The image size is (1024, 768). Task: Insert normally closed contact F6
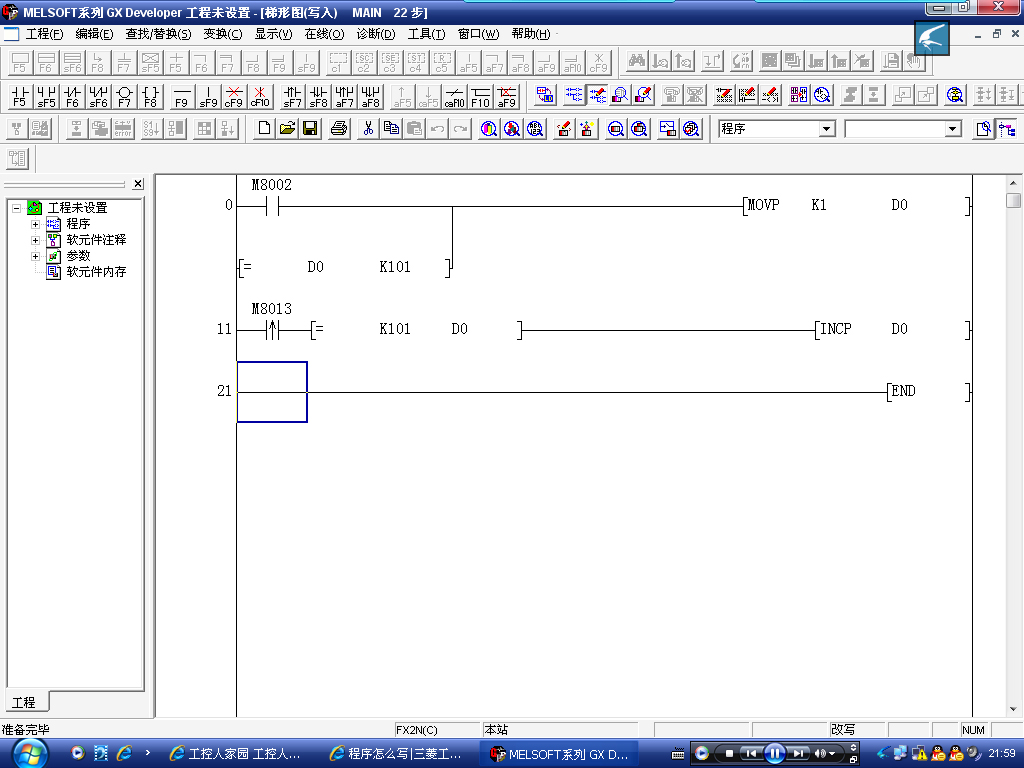pyautogui.click(x=72, y=96)
